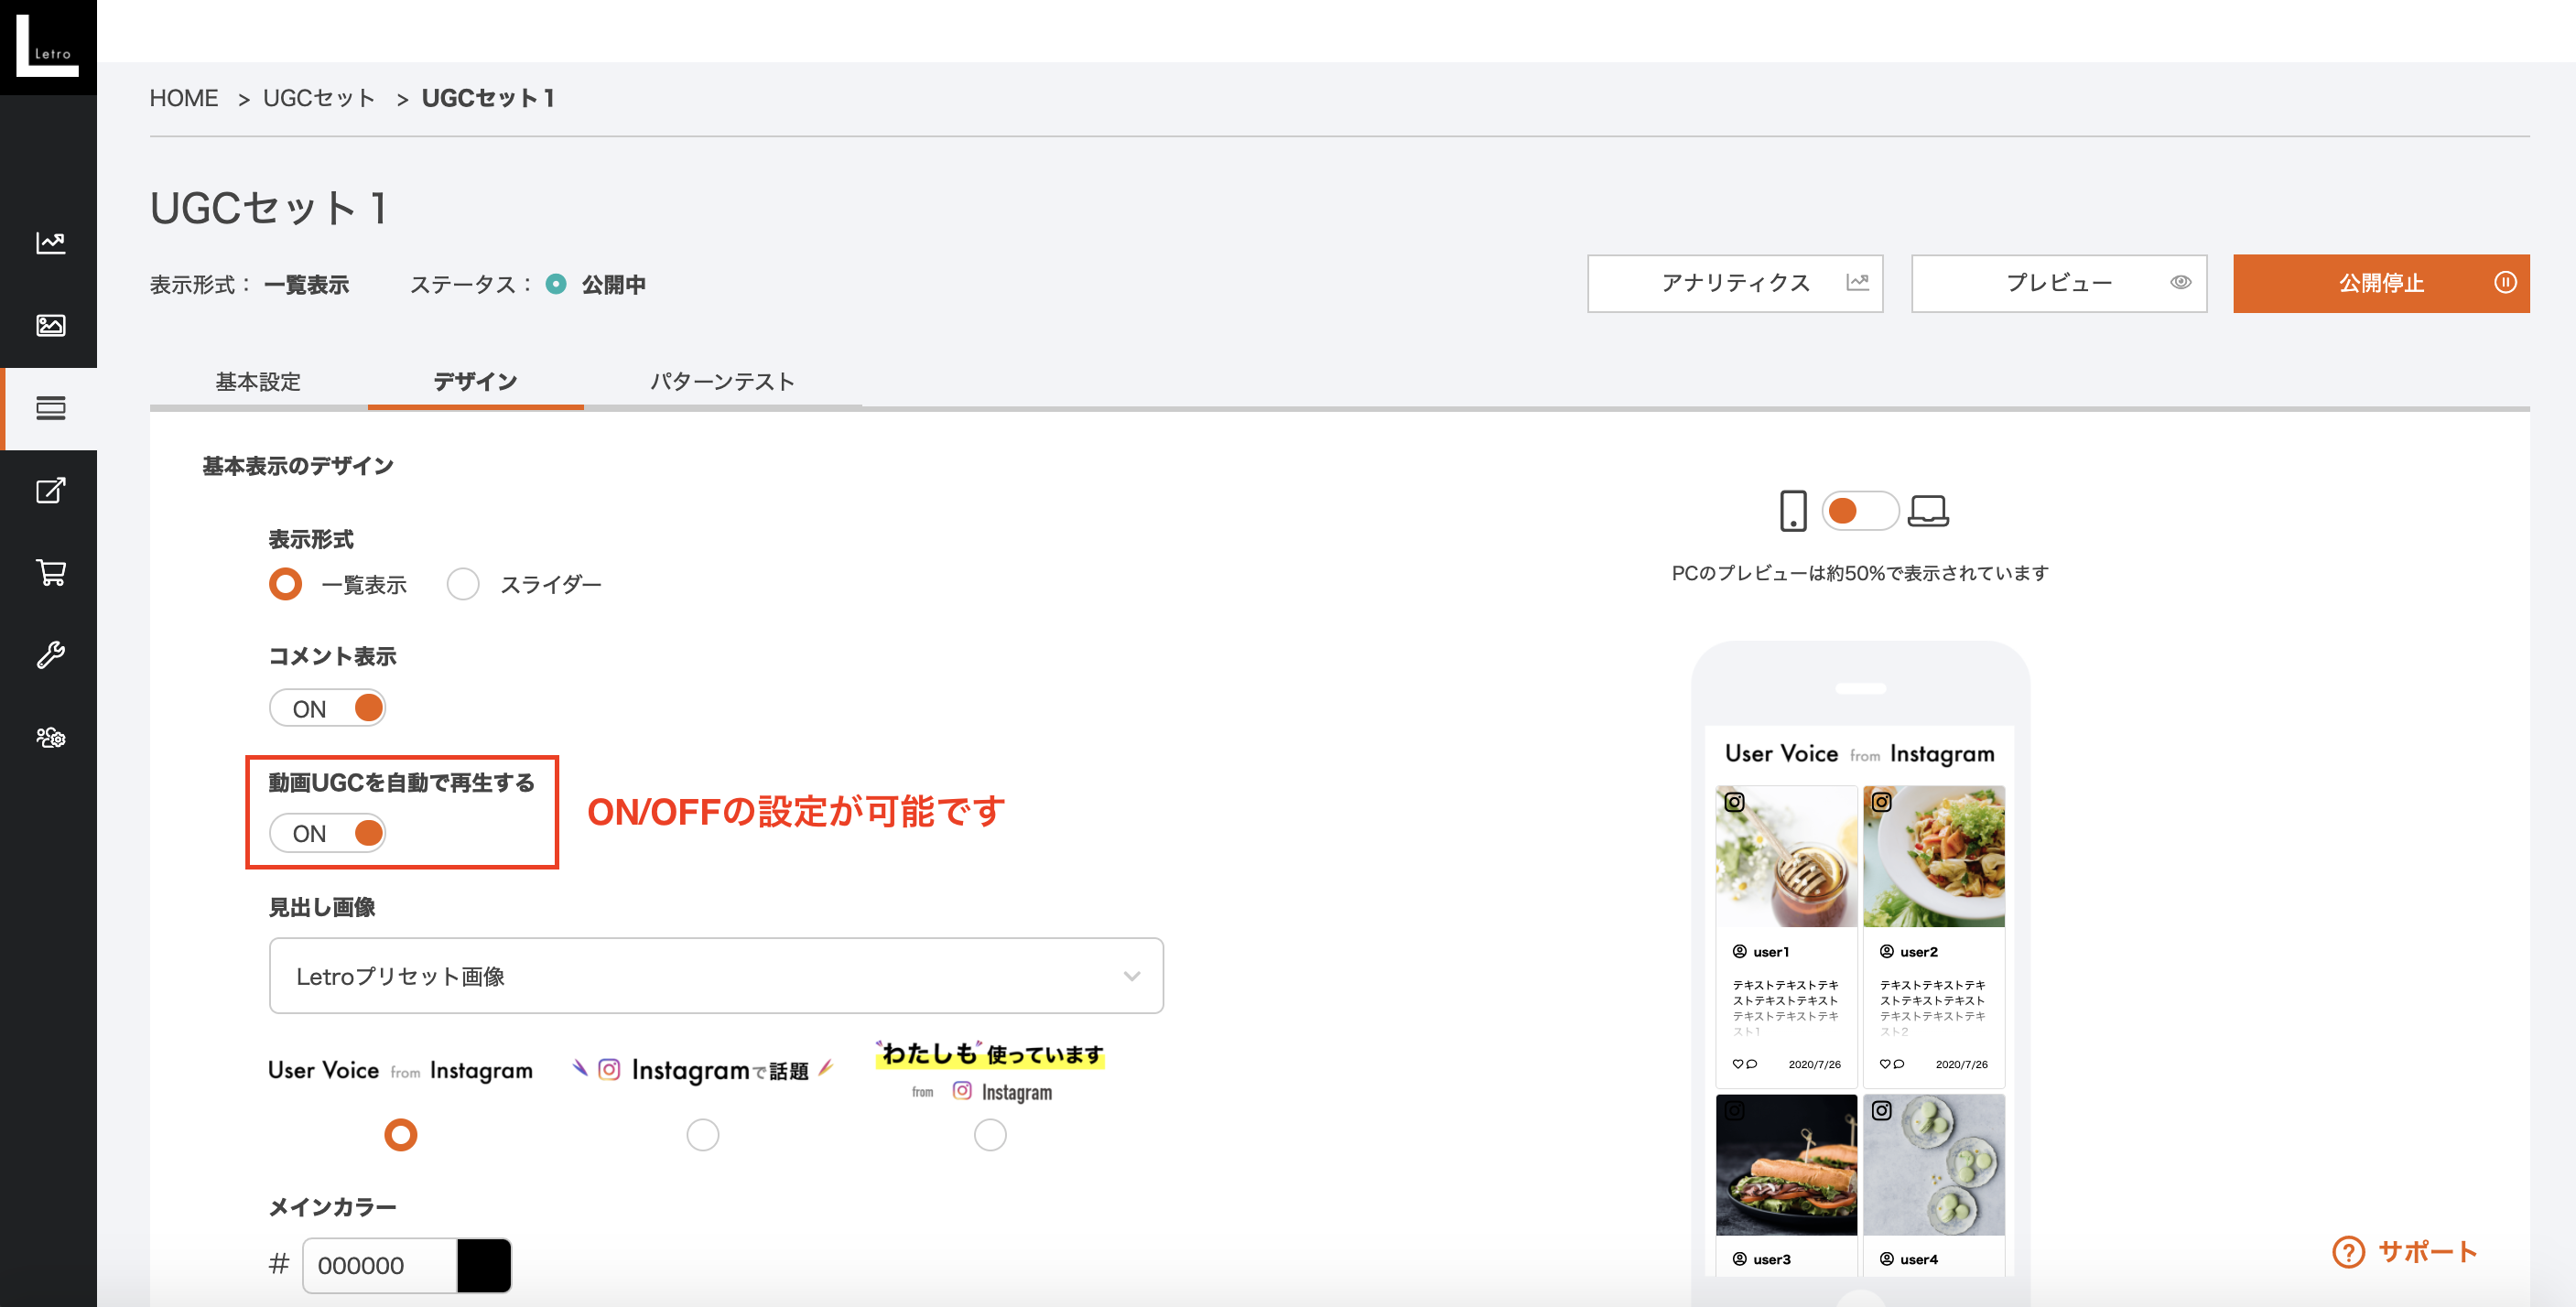This screenshot has height=1307, width=2576.
Task: Open the image gallery sidebar icon
Action: 50,326
